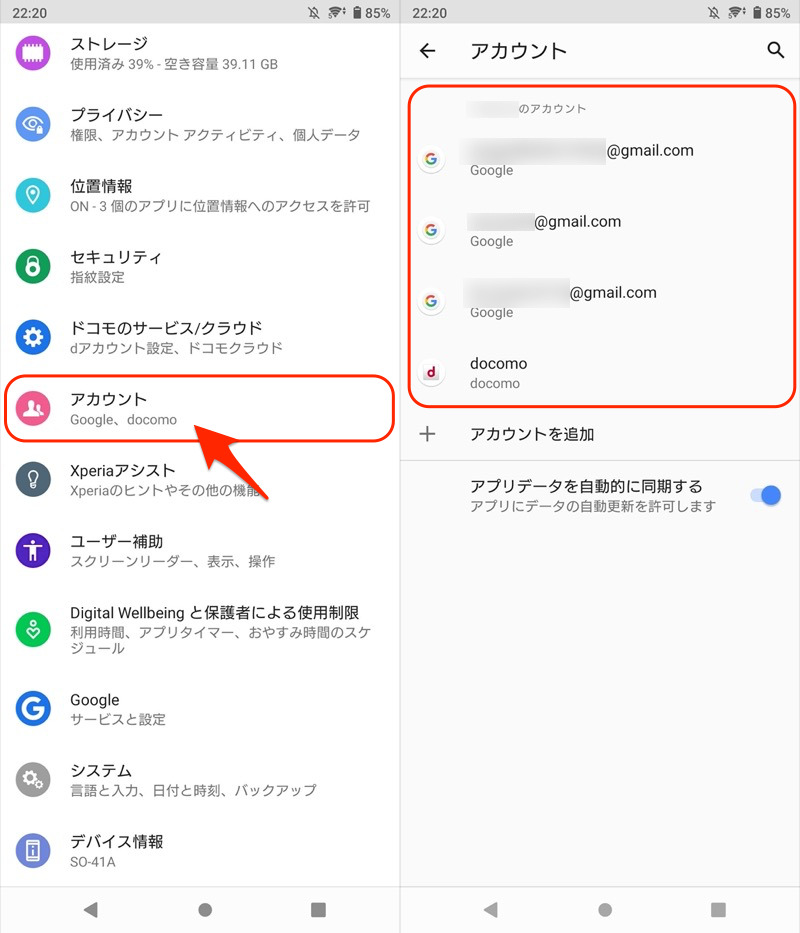Tap the Home circle in left navigation bar

[205, 910]
